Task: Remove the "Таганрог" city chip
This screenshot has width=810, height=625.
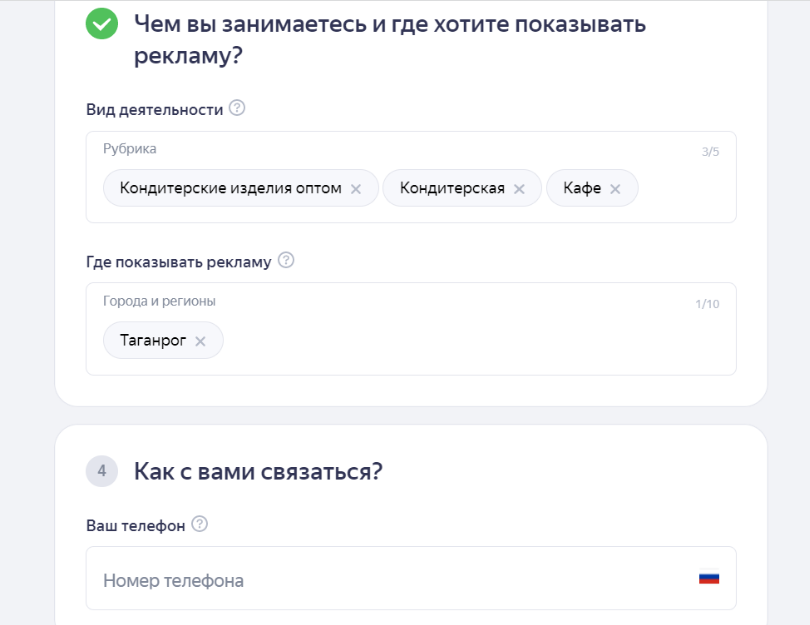Action: 200,341
